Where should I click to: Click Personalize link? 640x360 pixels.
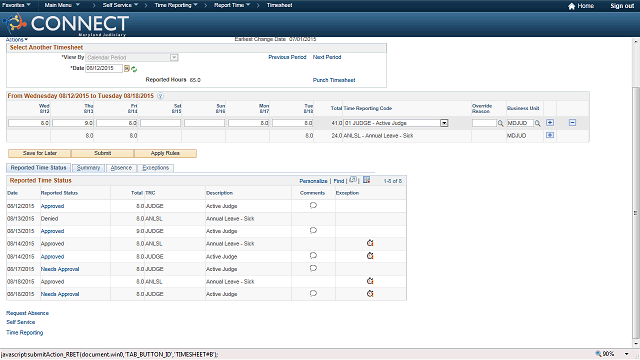click(313, 181)
